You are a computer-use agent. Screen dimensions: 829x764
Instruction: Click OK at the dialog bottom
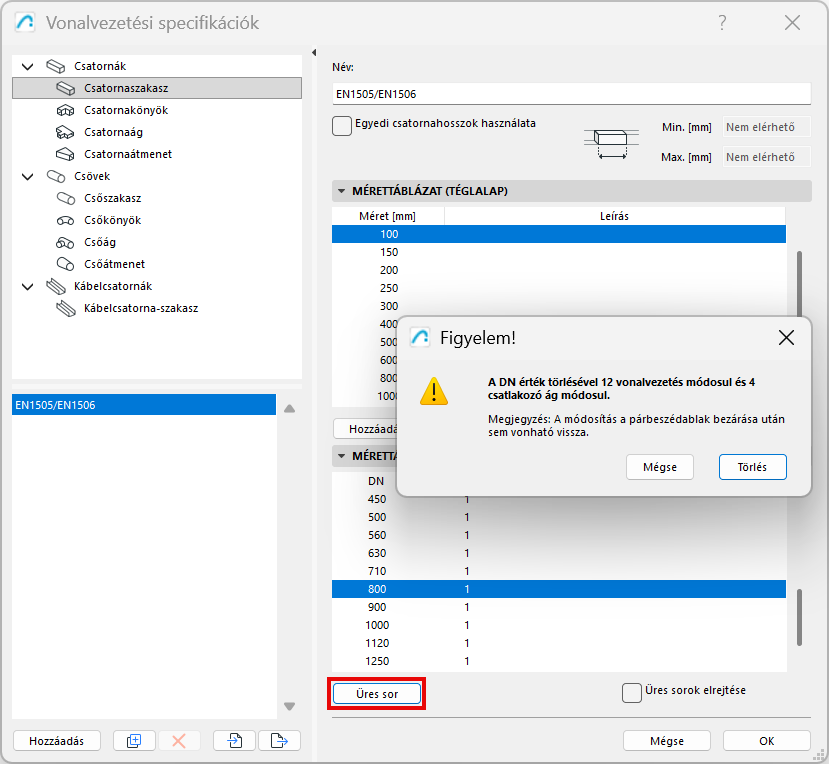point(767,741)
